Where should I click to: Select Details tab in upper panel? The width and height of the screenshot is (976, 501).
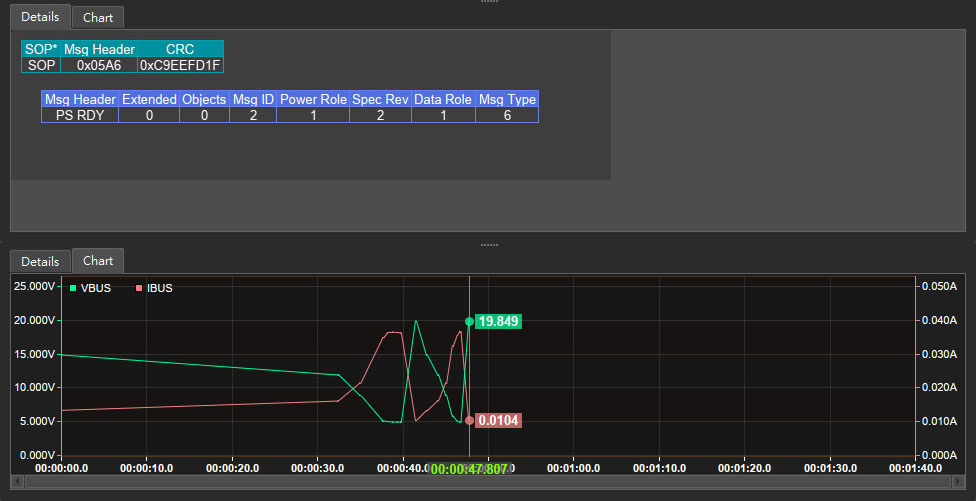[40, 17]
